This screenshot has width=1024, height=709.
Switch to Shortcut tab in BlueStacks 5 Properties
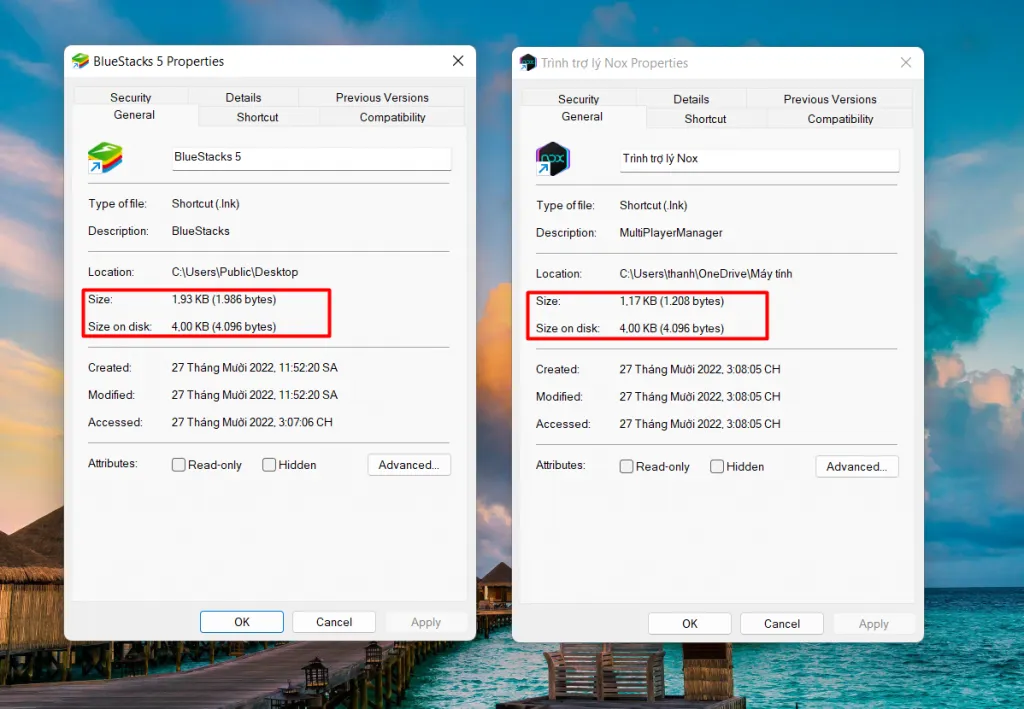pos(257,117)
